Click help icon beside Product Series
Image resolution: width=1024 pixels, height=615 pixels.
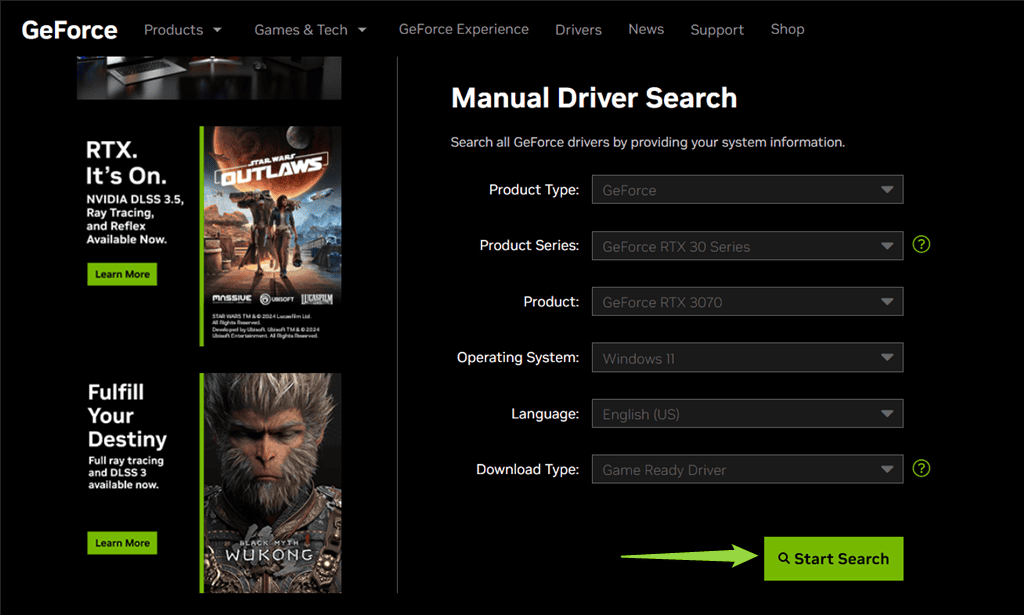921,244
